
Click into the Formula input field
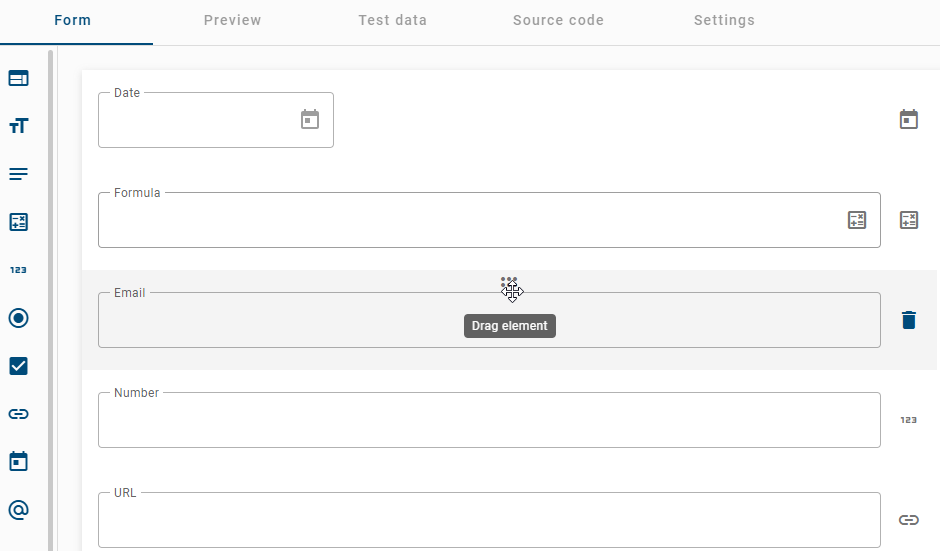(x=489, y=220)
